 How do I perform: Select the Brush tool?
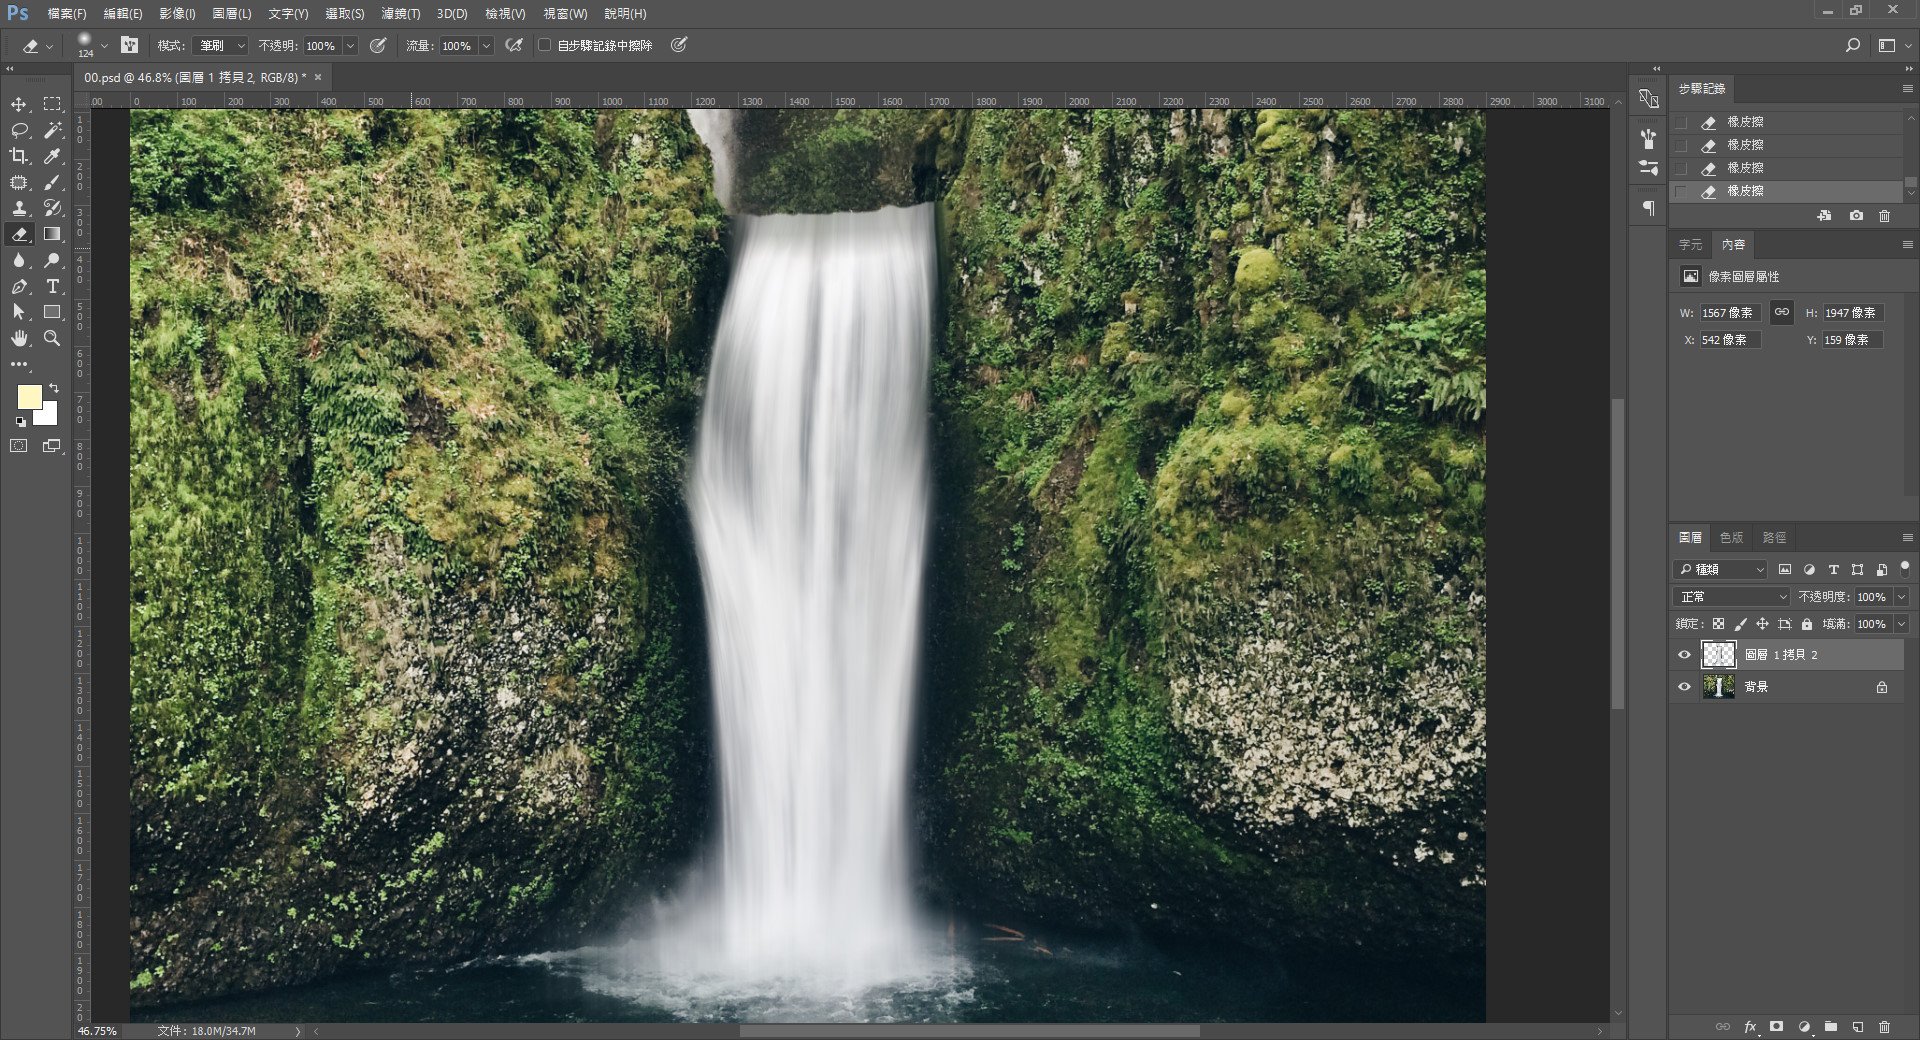52,182
